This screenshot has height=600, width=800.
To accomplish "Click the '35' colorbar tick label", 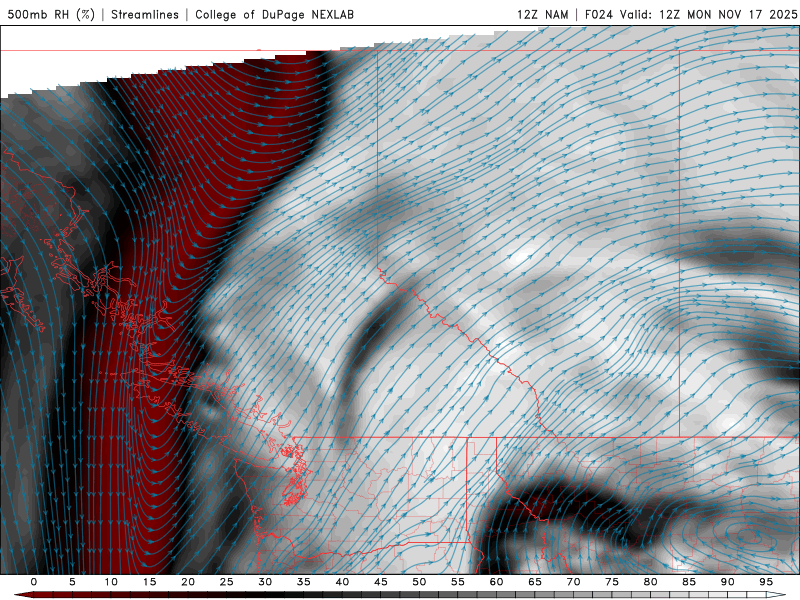I will point(304,582).
